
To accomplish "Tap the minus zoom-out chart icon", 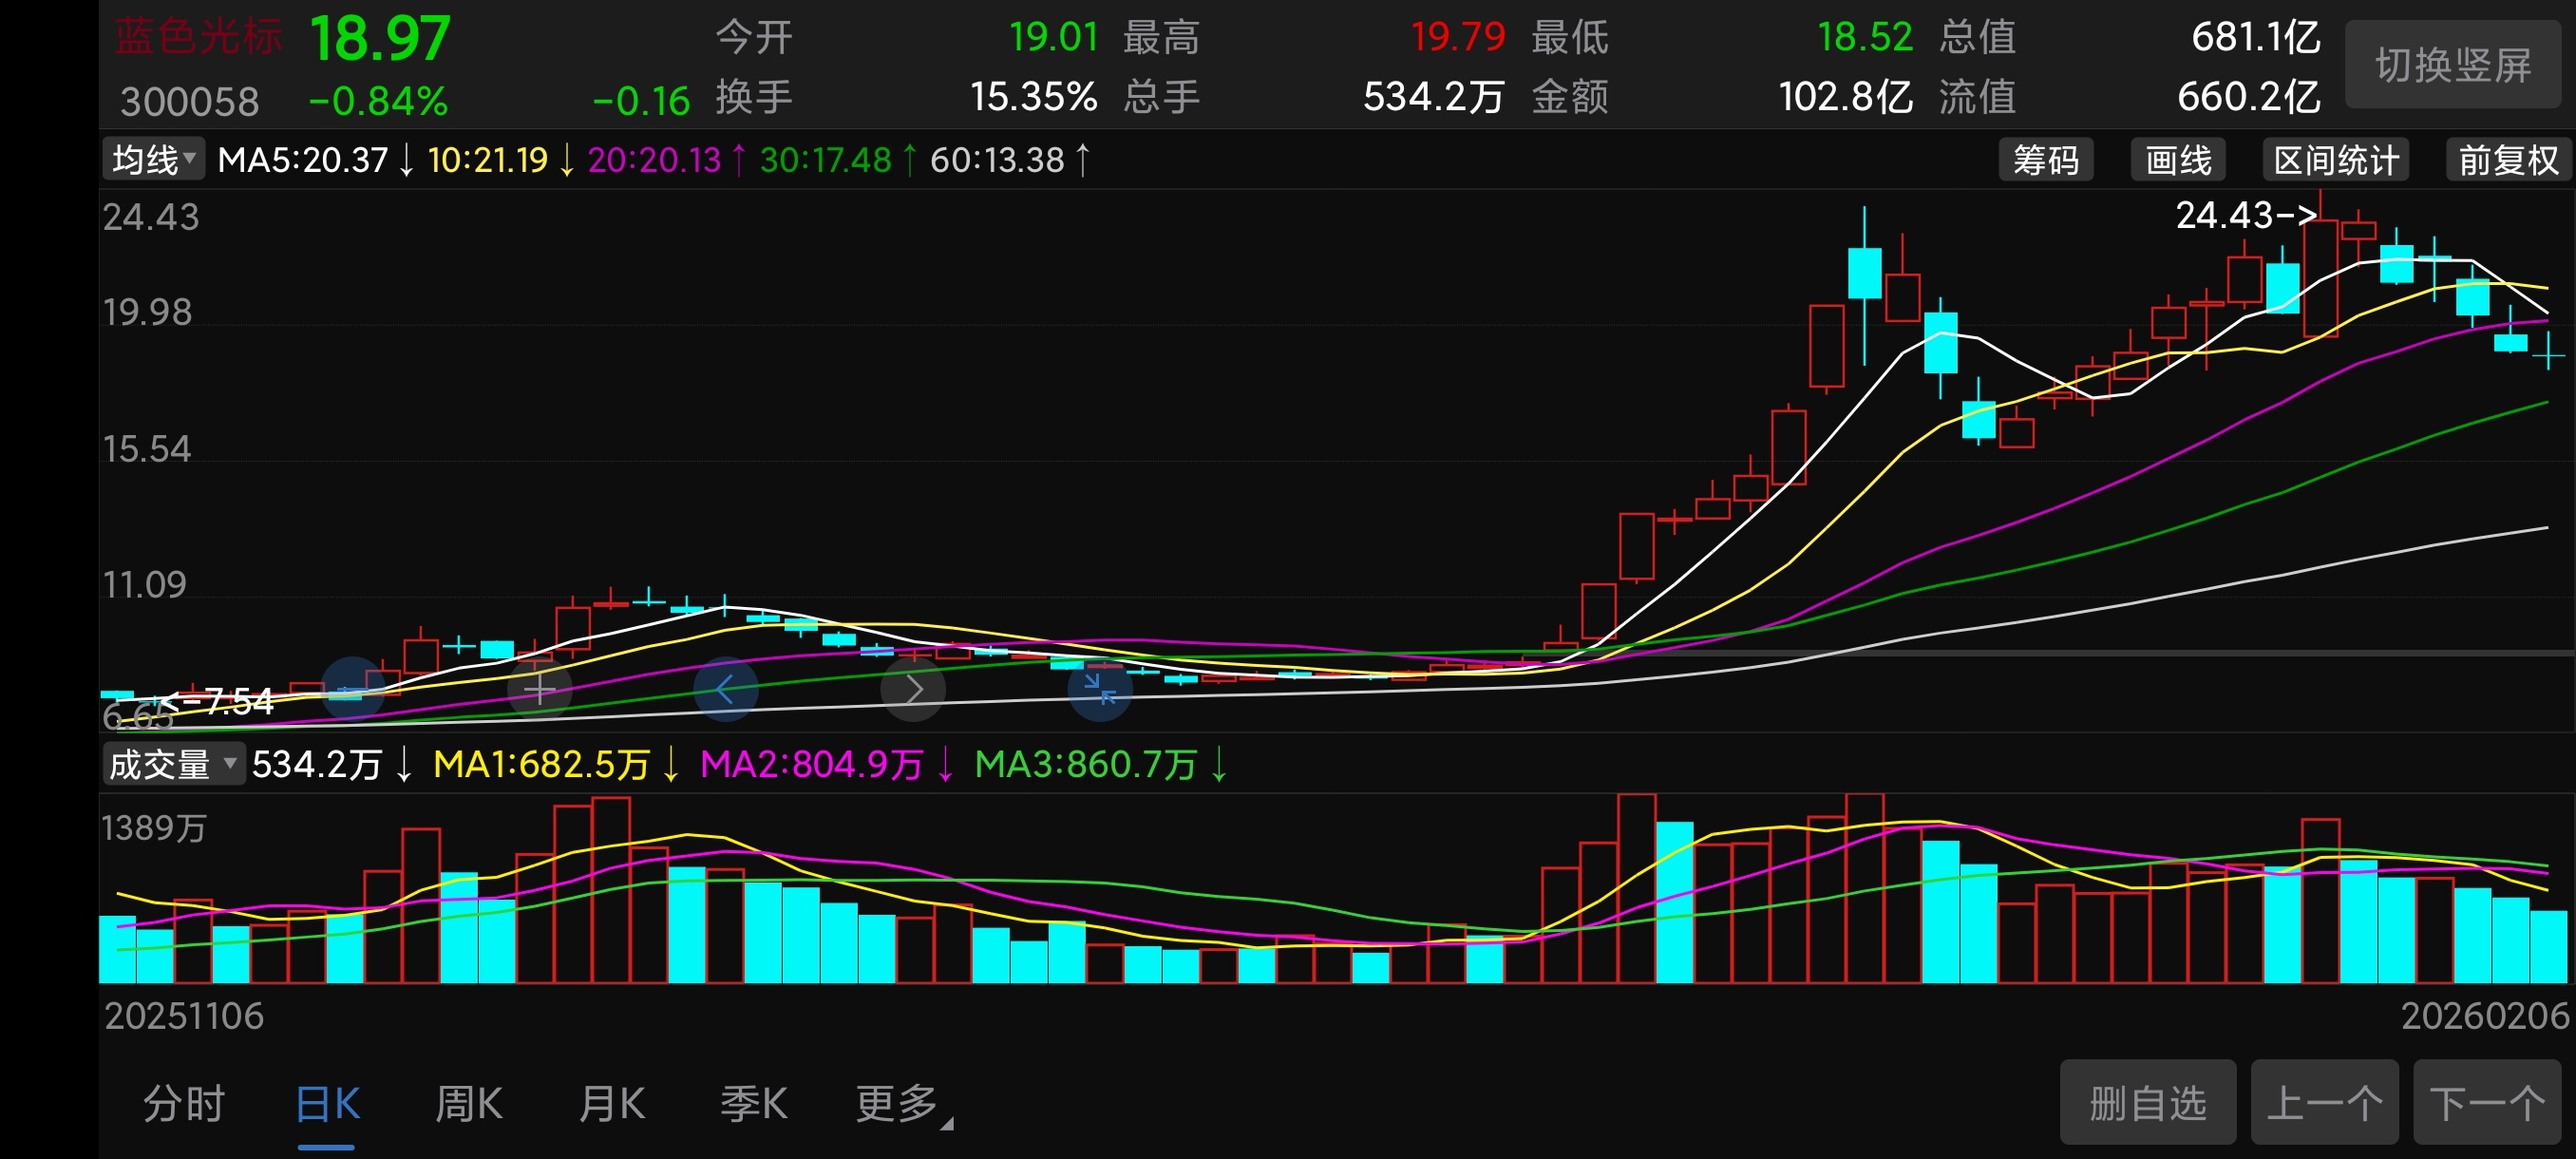I will [352, 689].
